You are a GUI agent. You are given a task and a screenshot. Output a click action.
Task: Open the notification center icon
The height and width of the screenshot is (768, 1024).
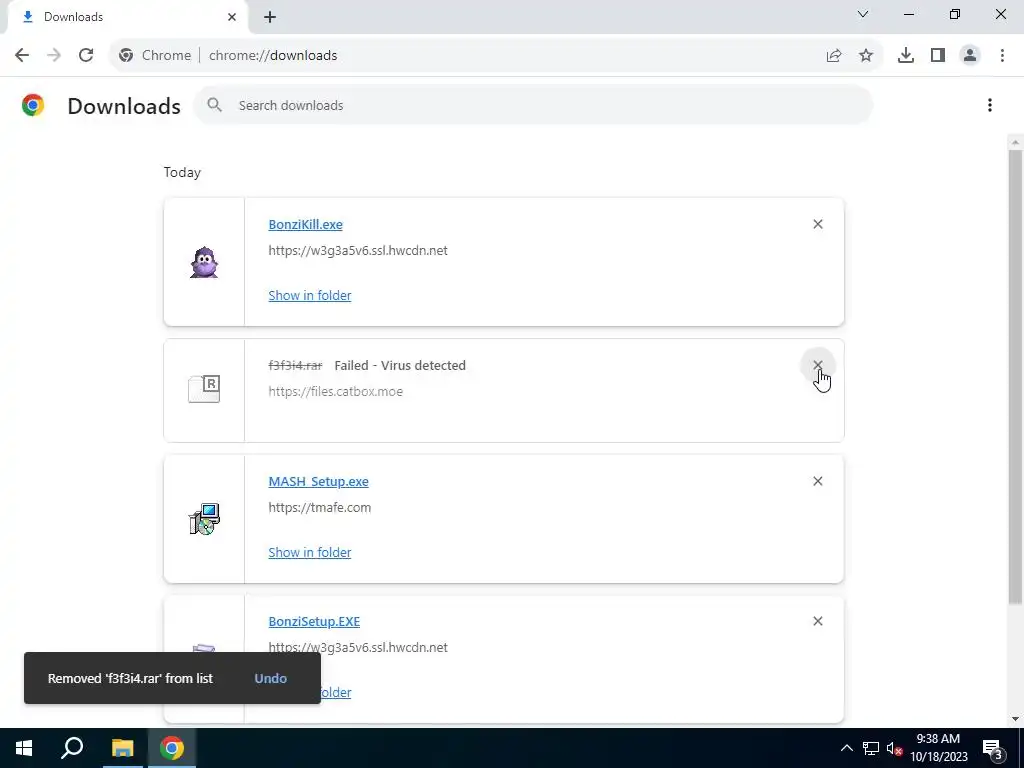click(993, 749)
